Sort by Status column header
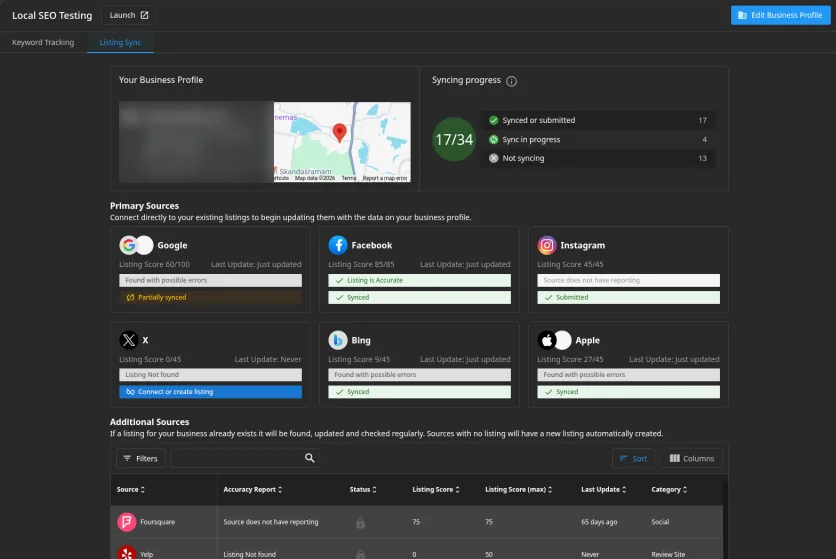 coord(363,489)
